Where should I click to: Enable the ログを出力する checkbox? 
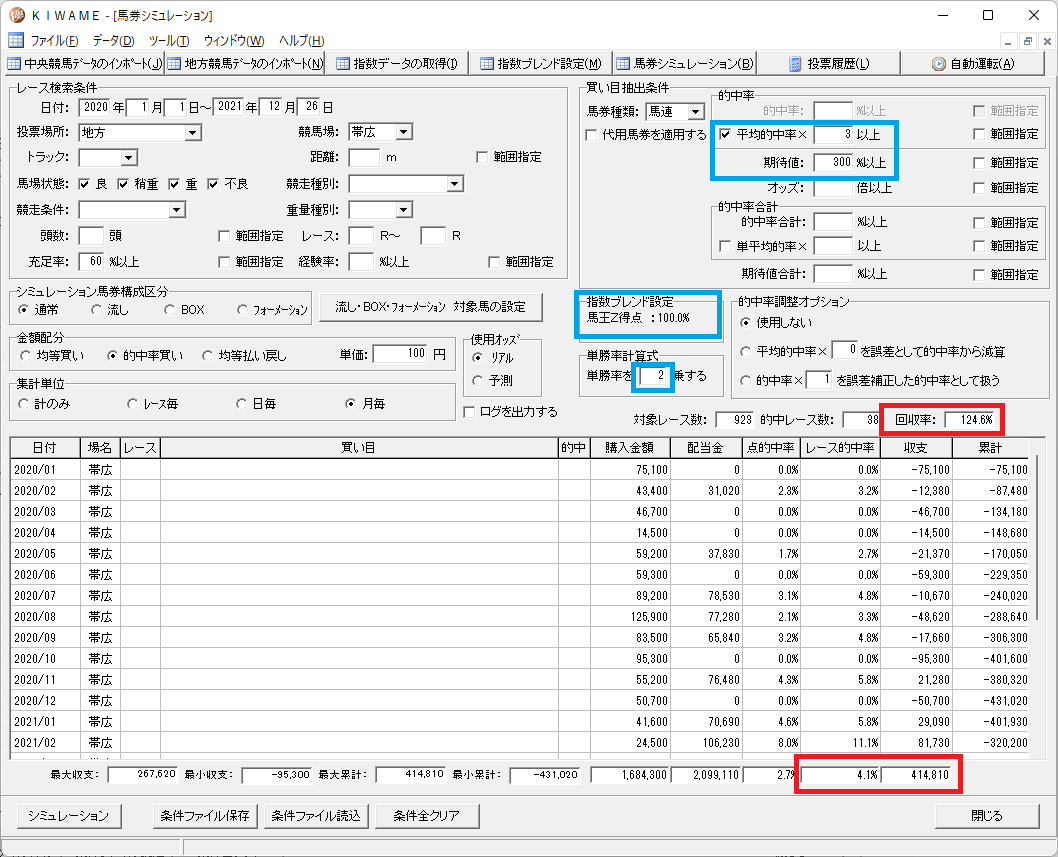pos(469,412)
